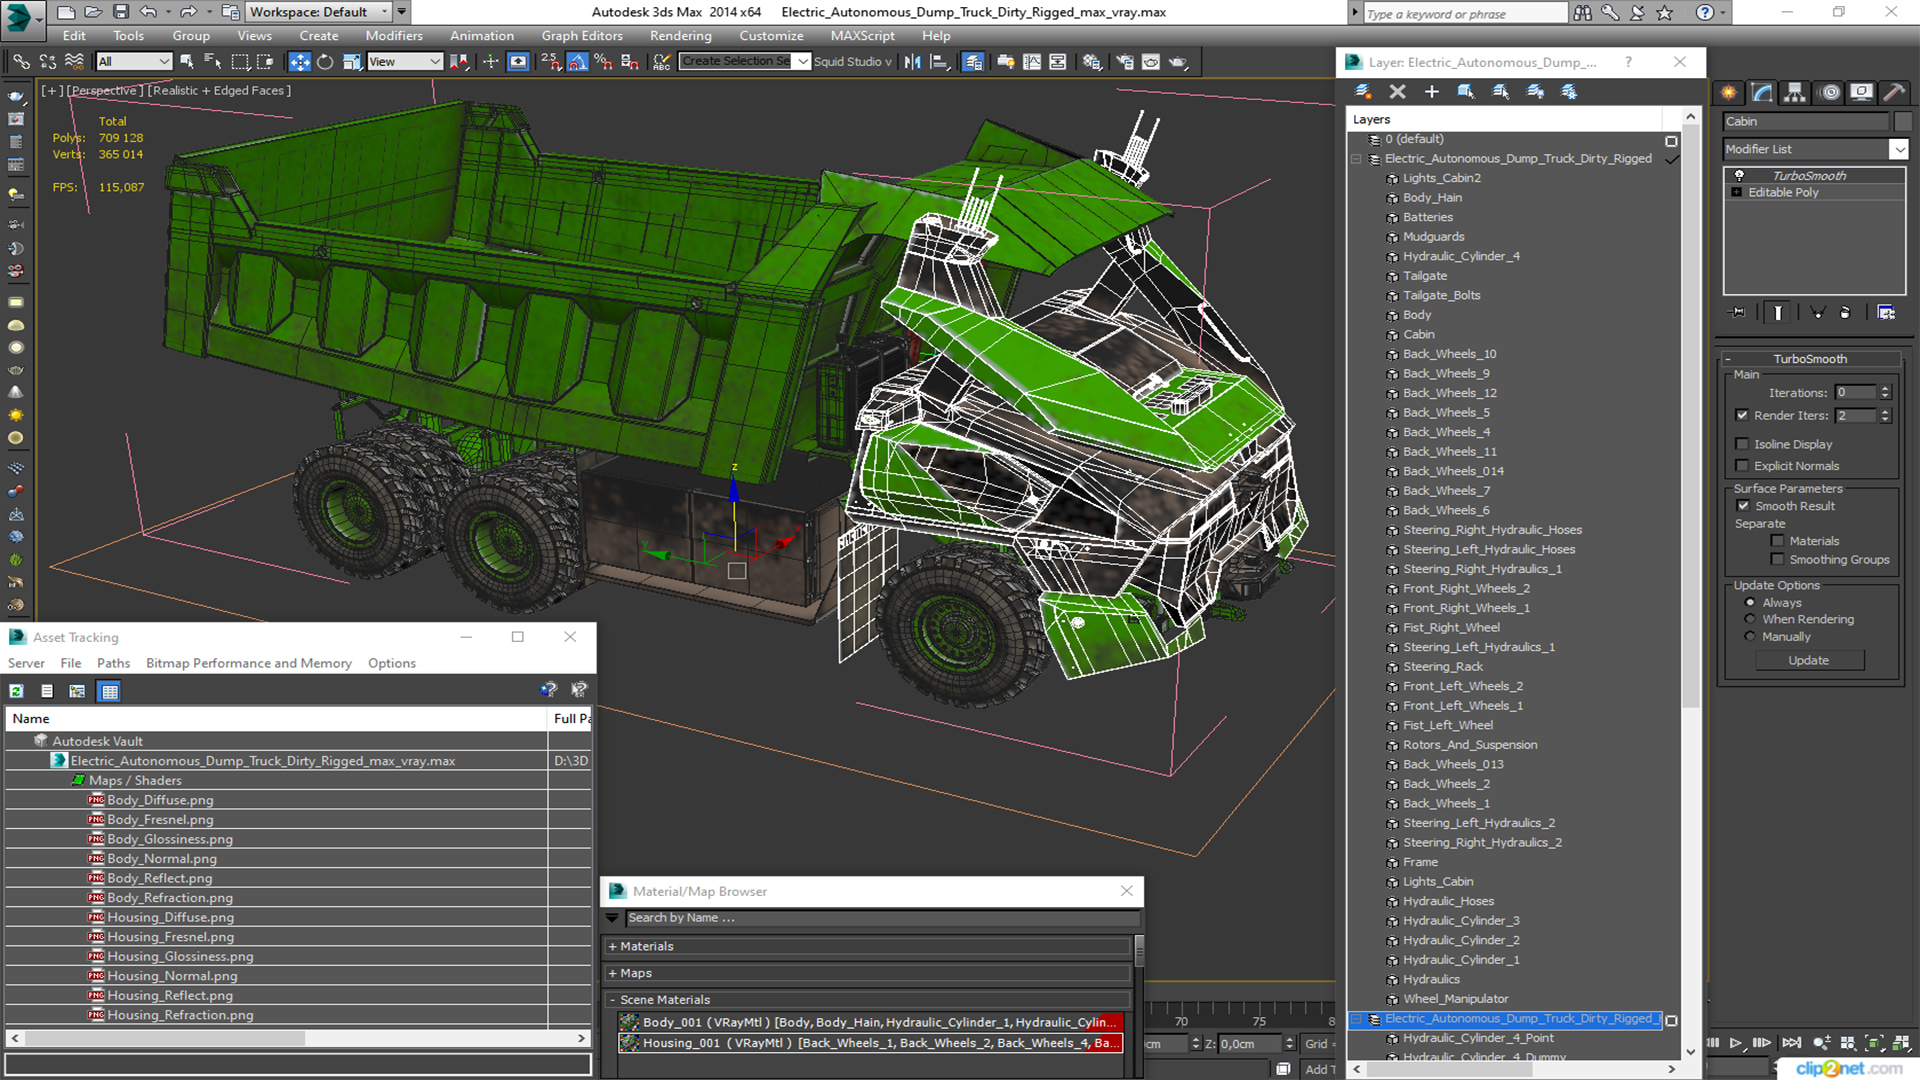
Task: Click Configure Modifier Sets icon
Action: click(1886, 312)
